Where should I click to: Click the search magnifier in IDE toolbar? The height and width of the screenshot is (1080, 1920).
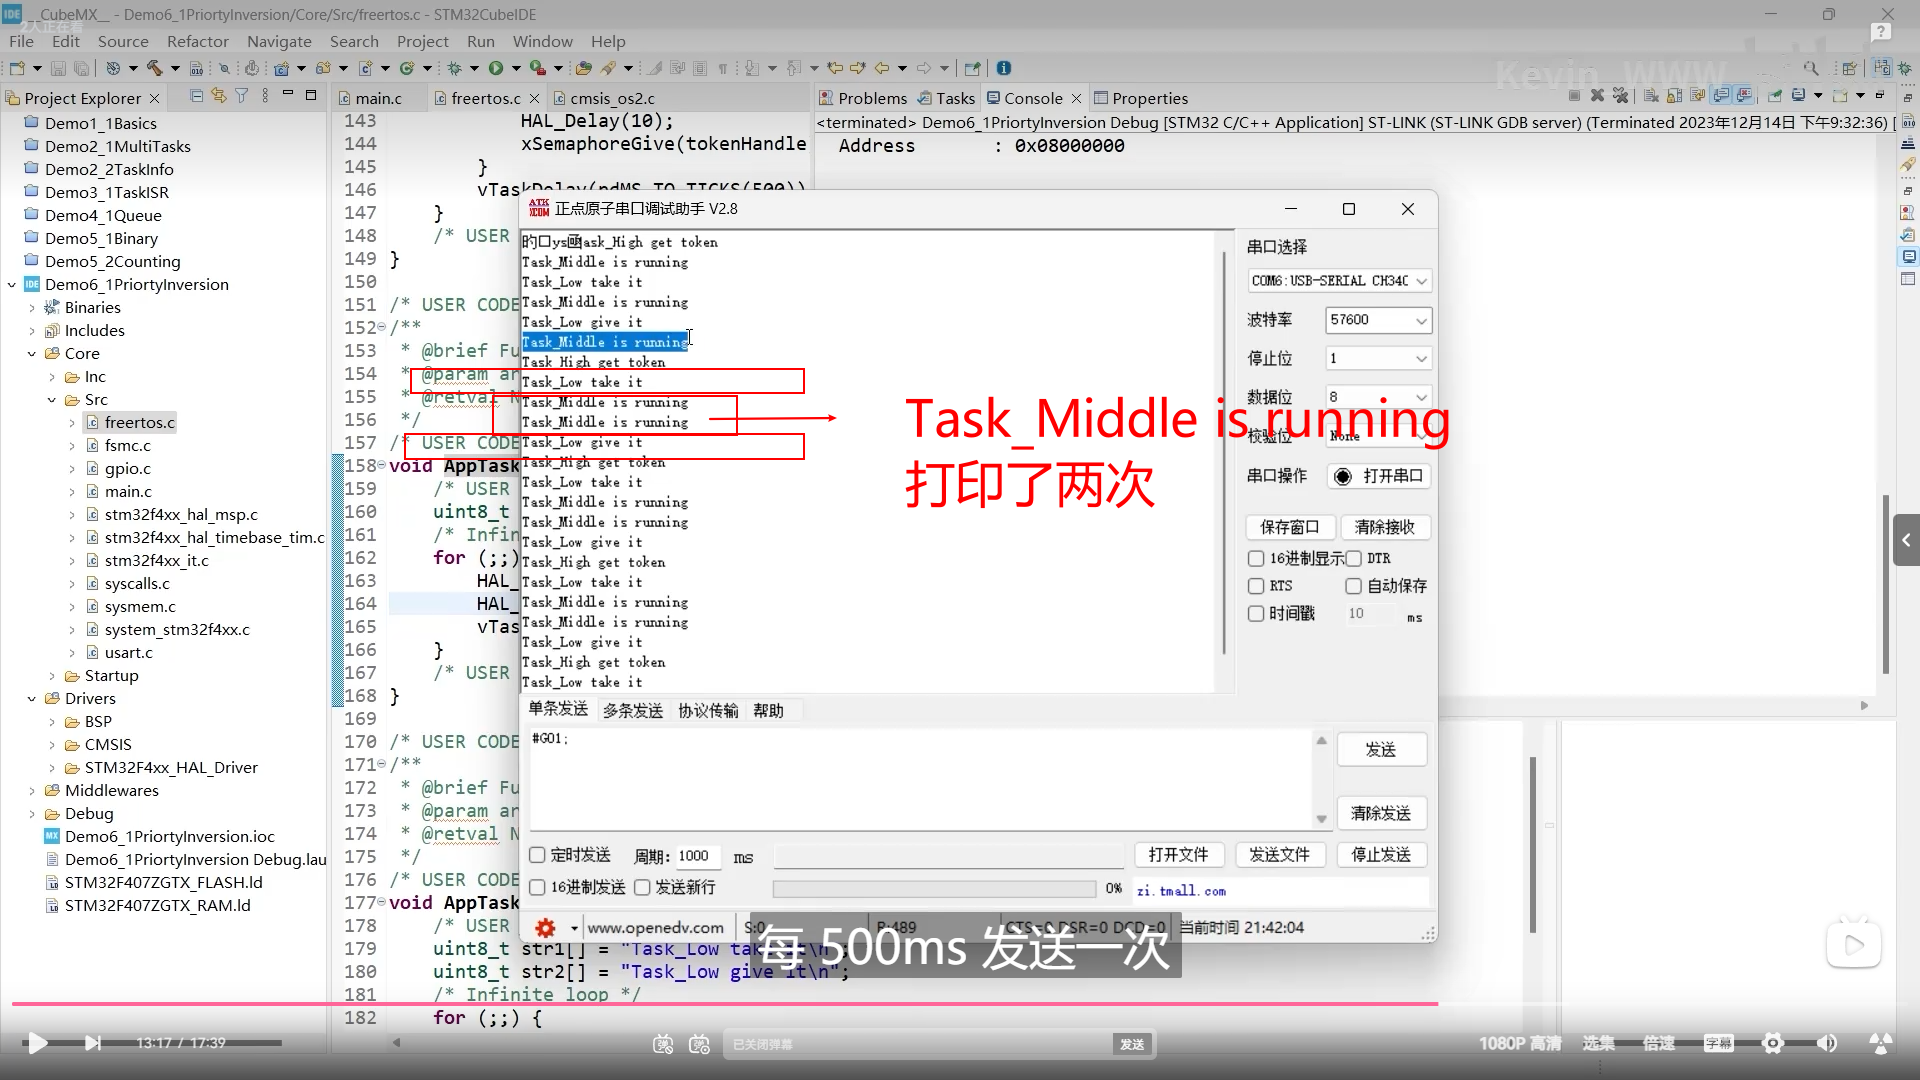click(x=1811, y=68)
